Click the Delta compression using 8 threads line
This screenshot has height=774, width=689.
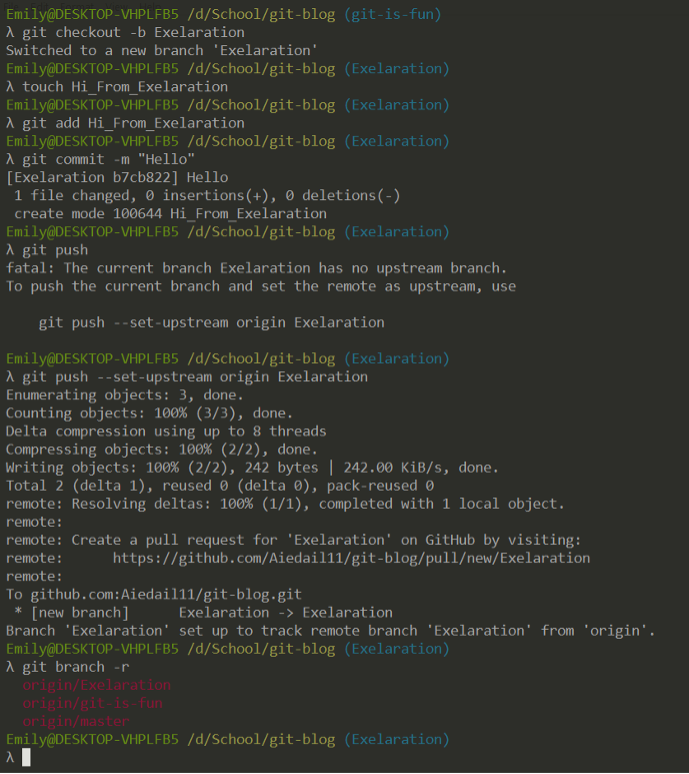(166, 431)
